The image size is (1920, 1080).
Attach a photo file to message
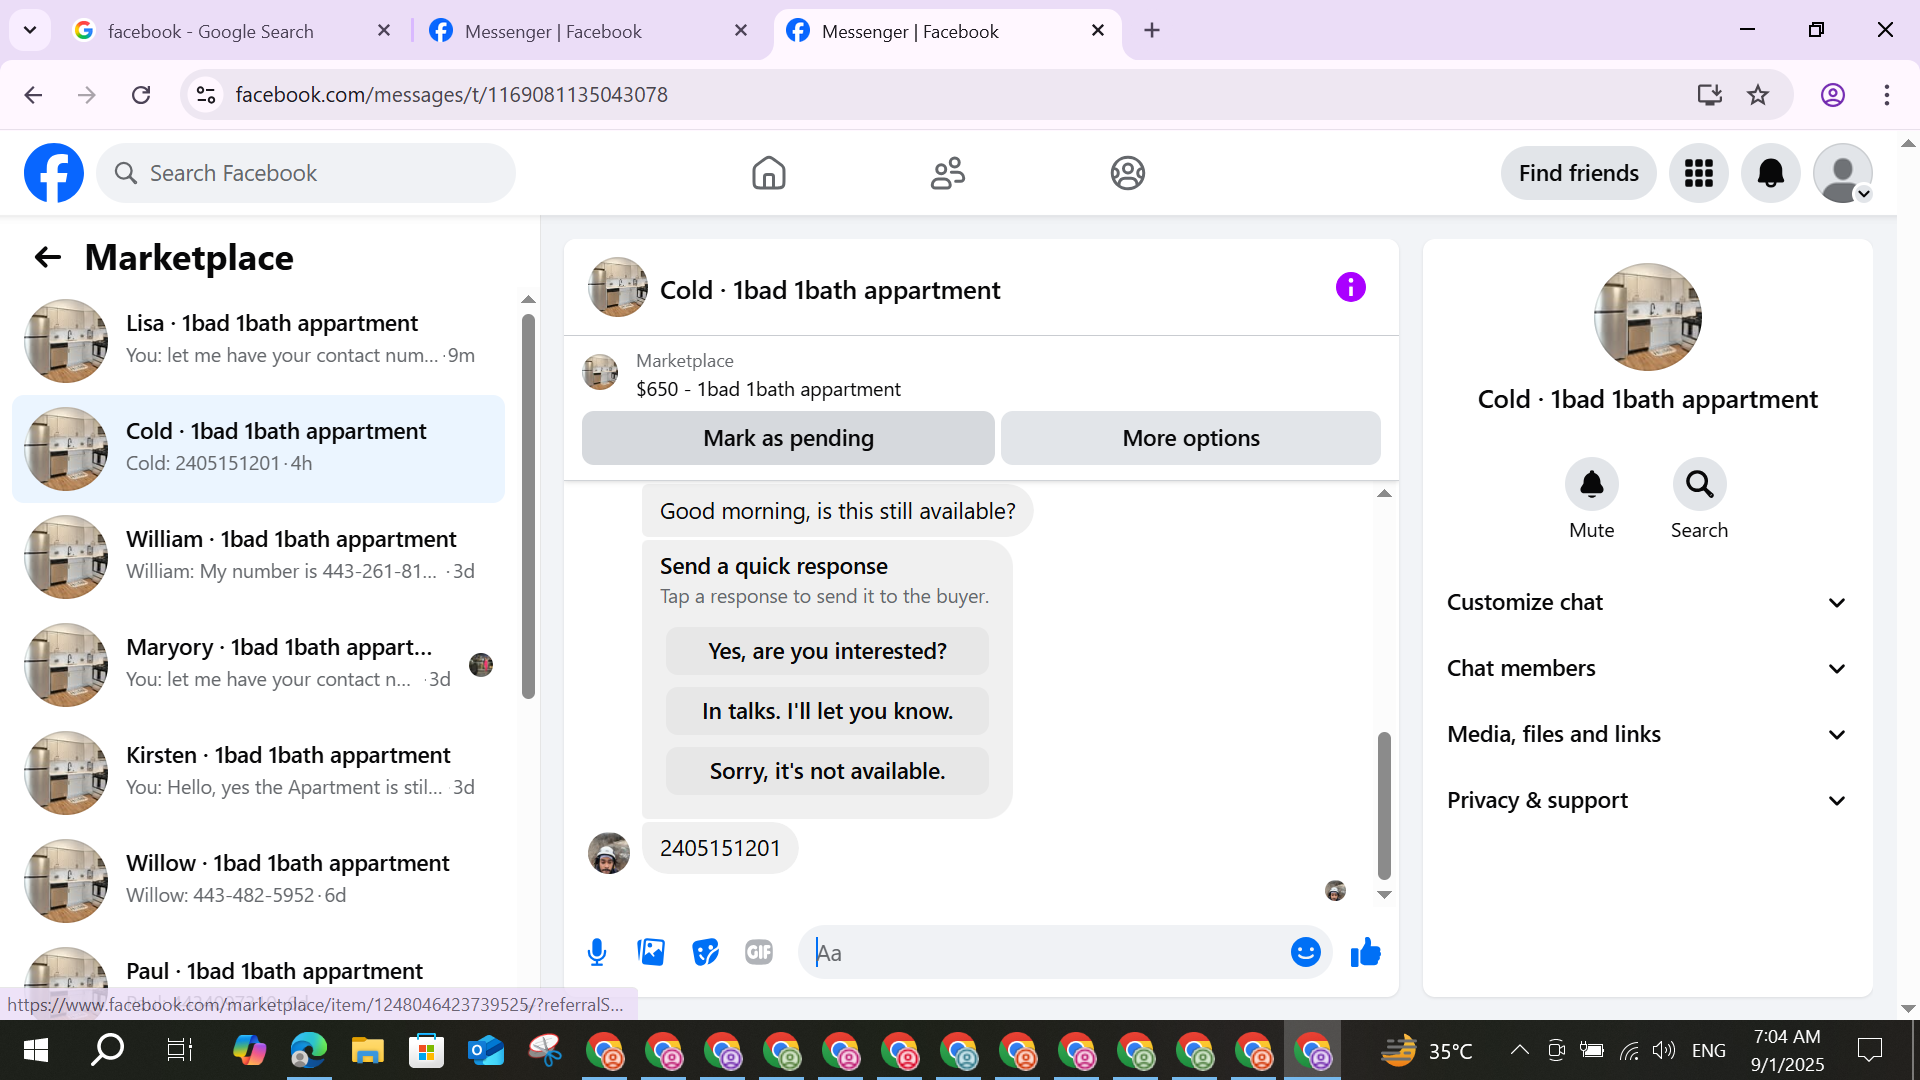(x=651, y=953)
